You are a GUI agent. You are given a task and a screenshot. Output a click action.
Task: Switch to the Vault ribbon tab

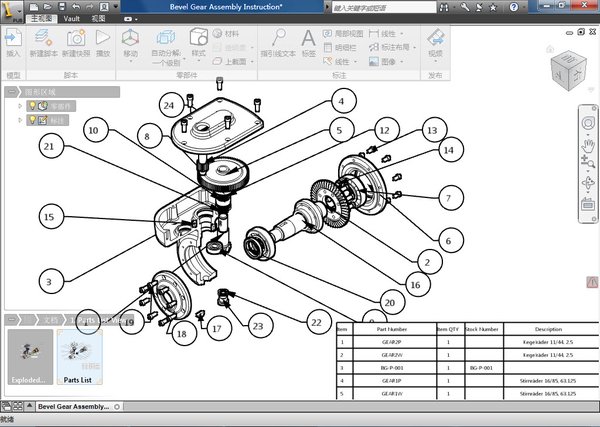(x=72, y=18)
